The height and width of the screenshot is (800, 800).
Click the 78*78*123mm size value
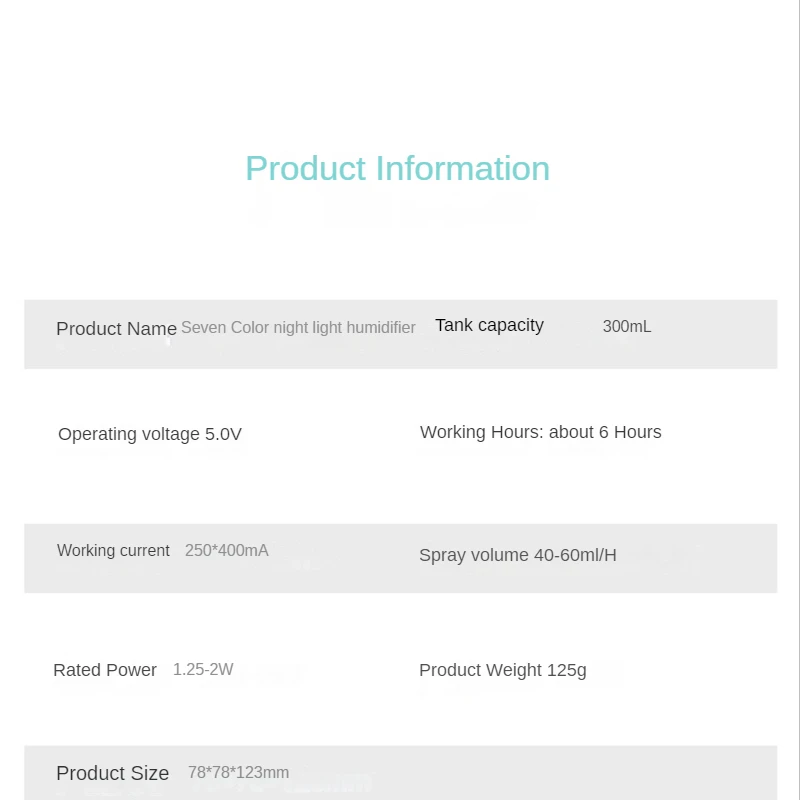tap(238, 772)
